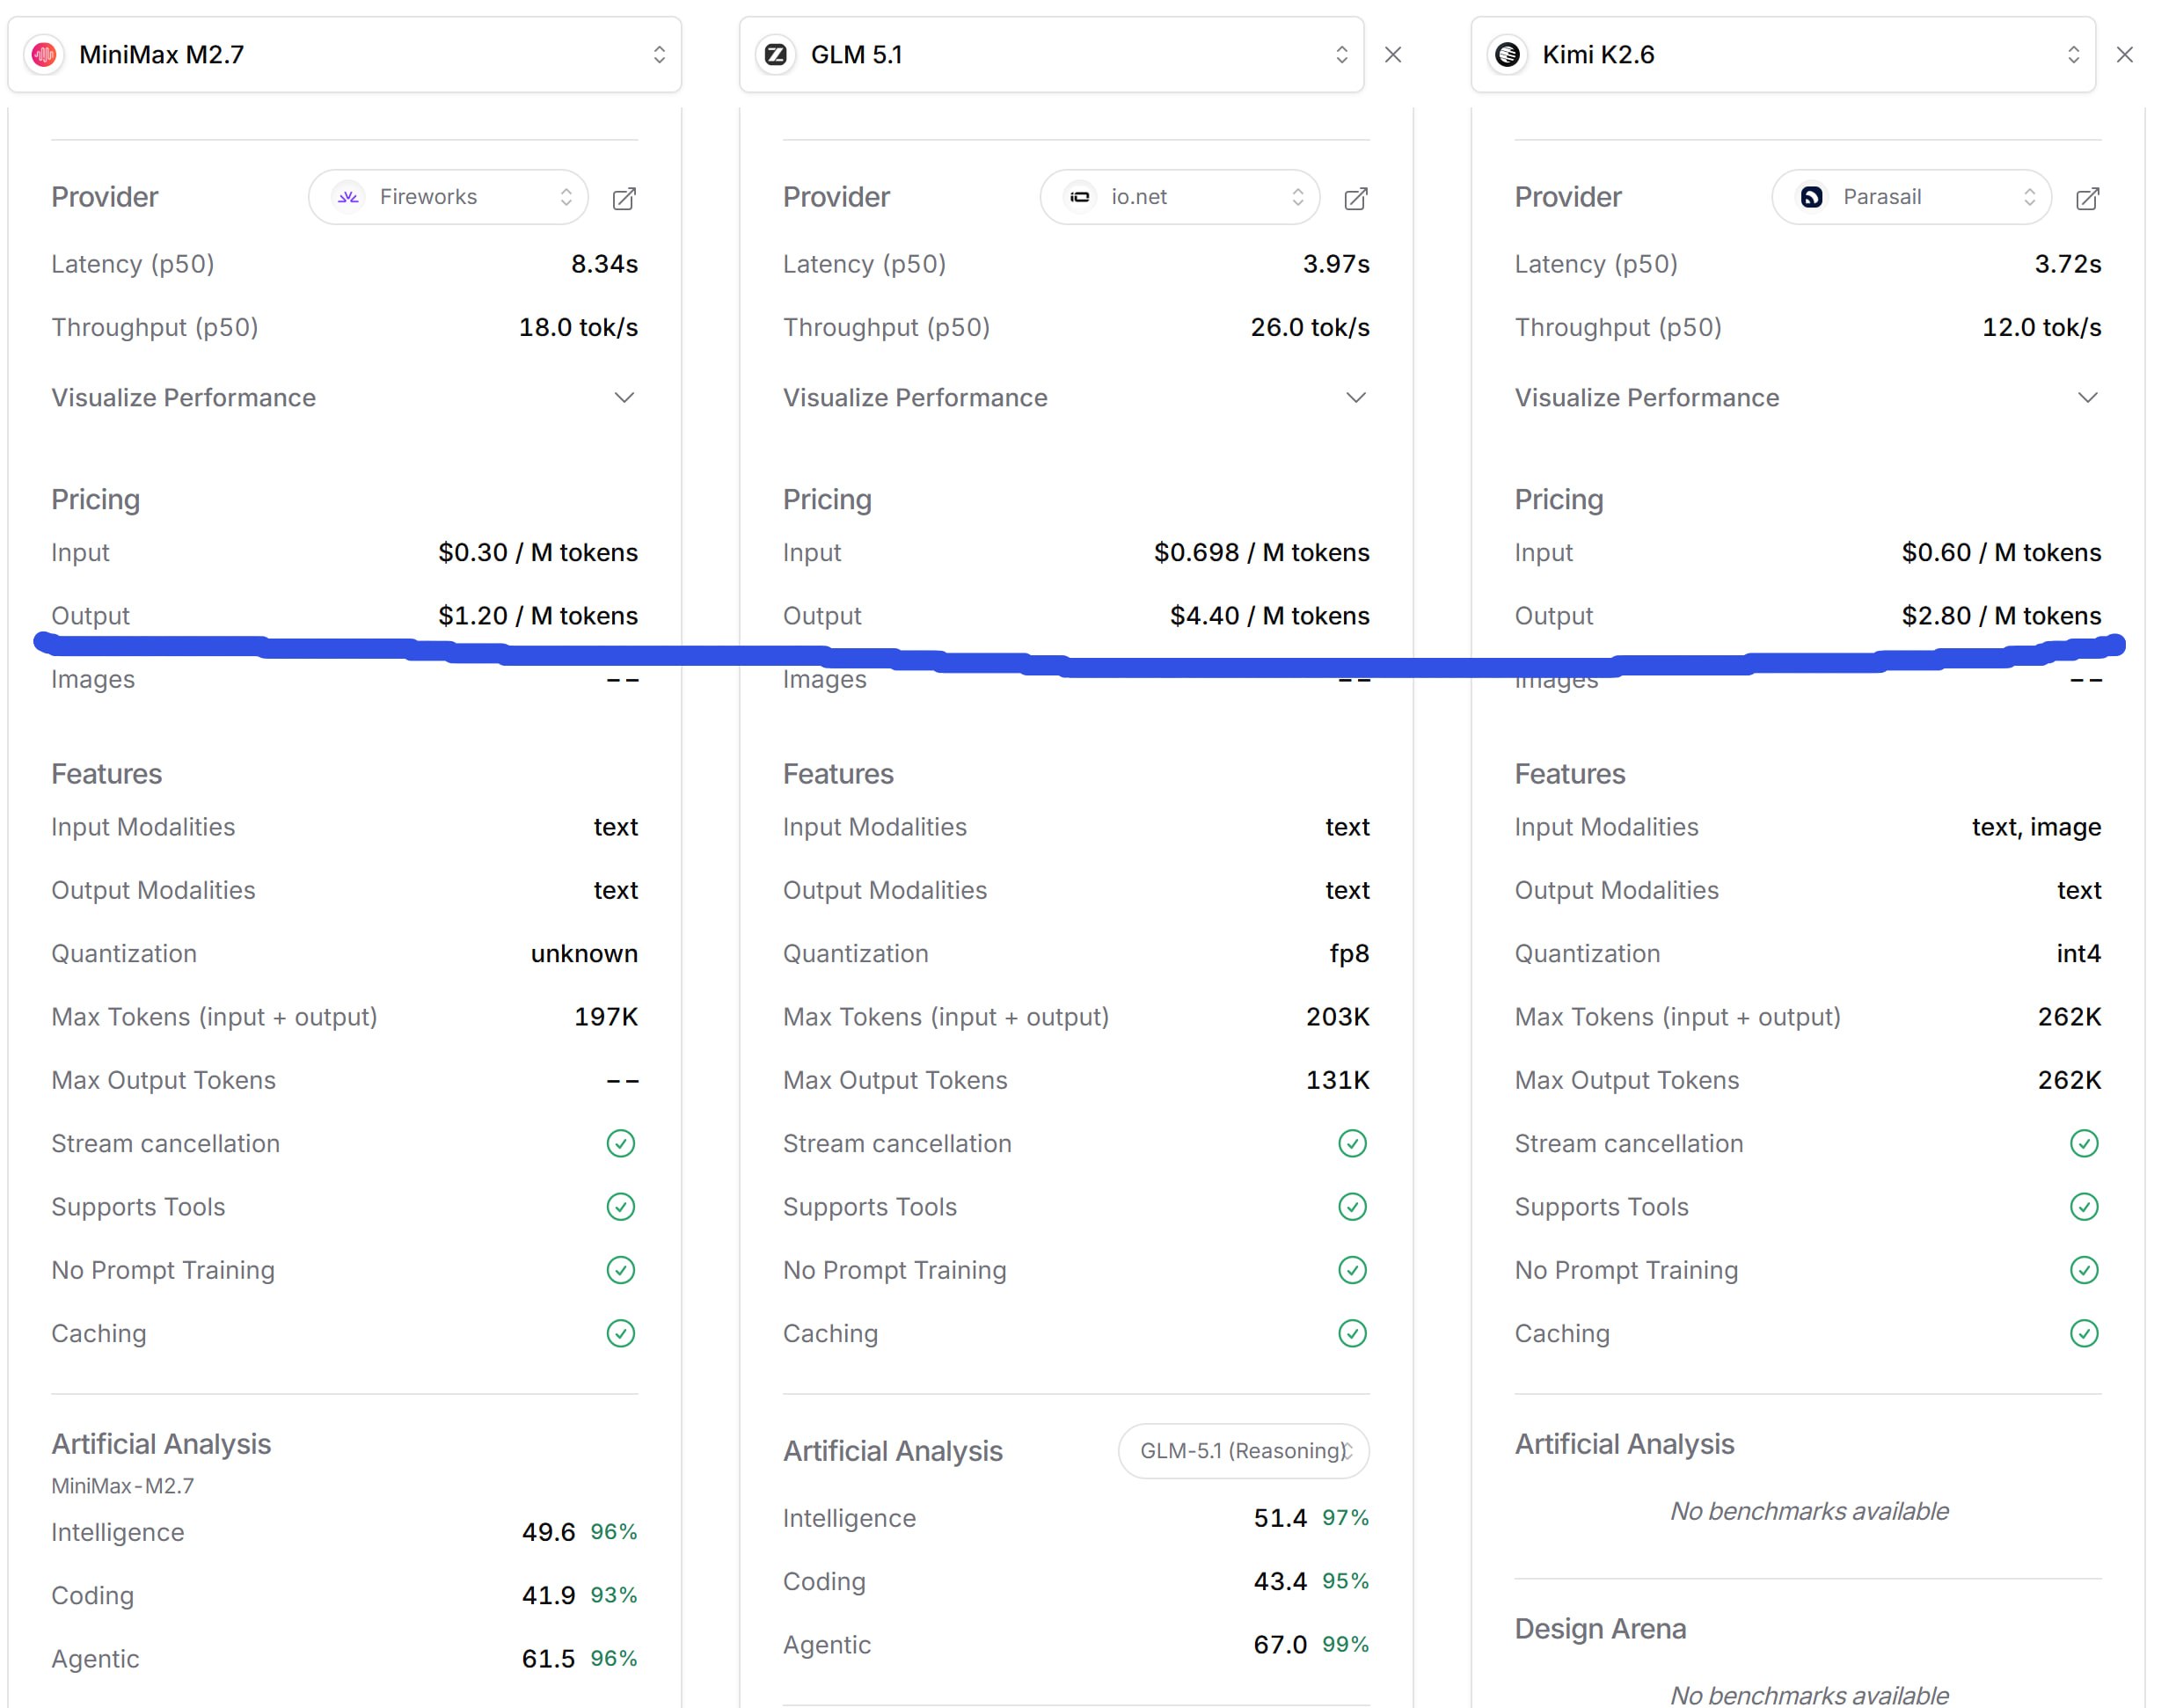Change the io.net provider dropdown

pyautogui.click(x=1180, y=197)
